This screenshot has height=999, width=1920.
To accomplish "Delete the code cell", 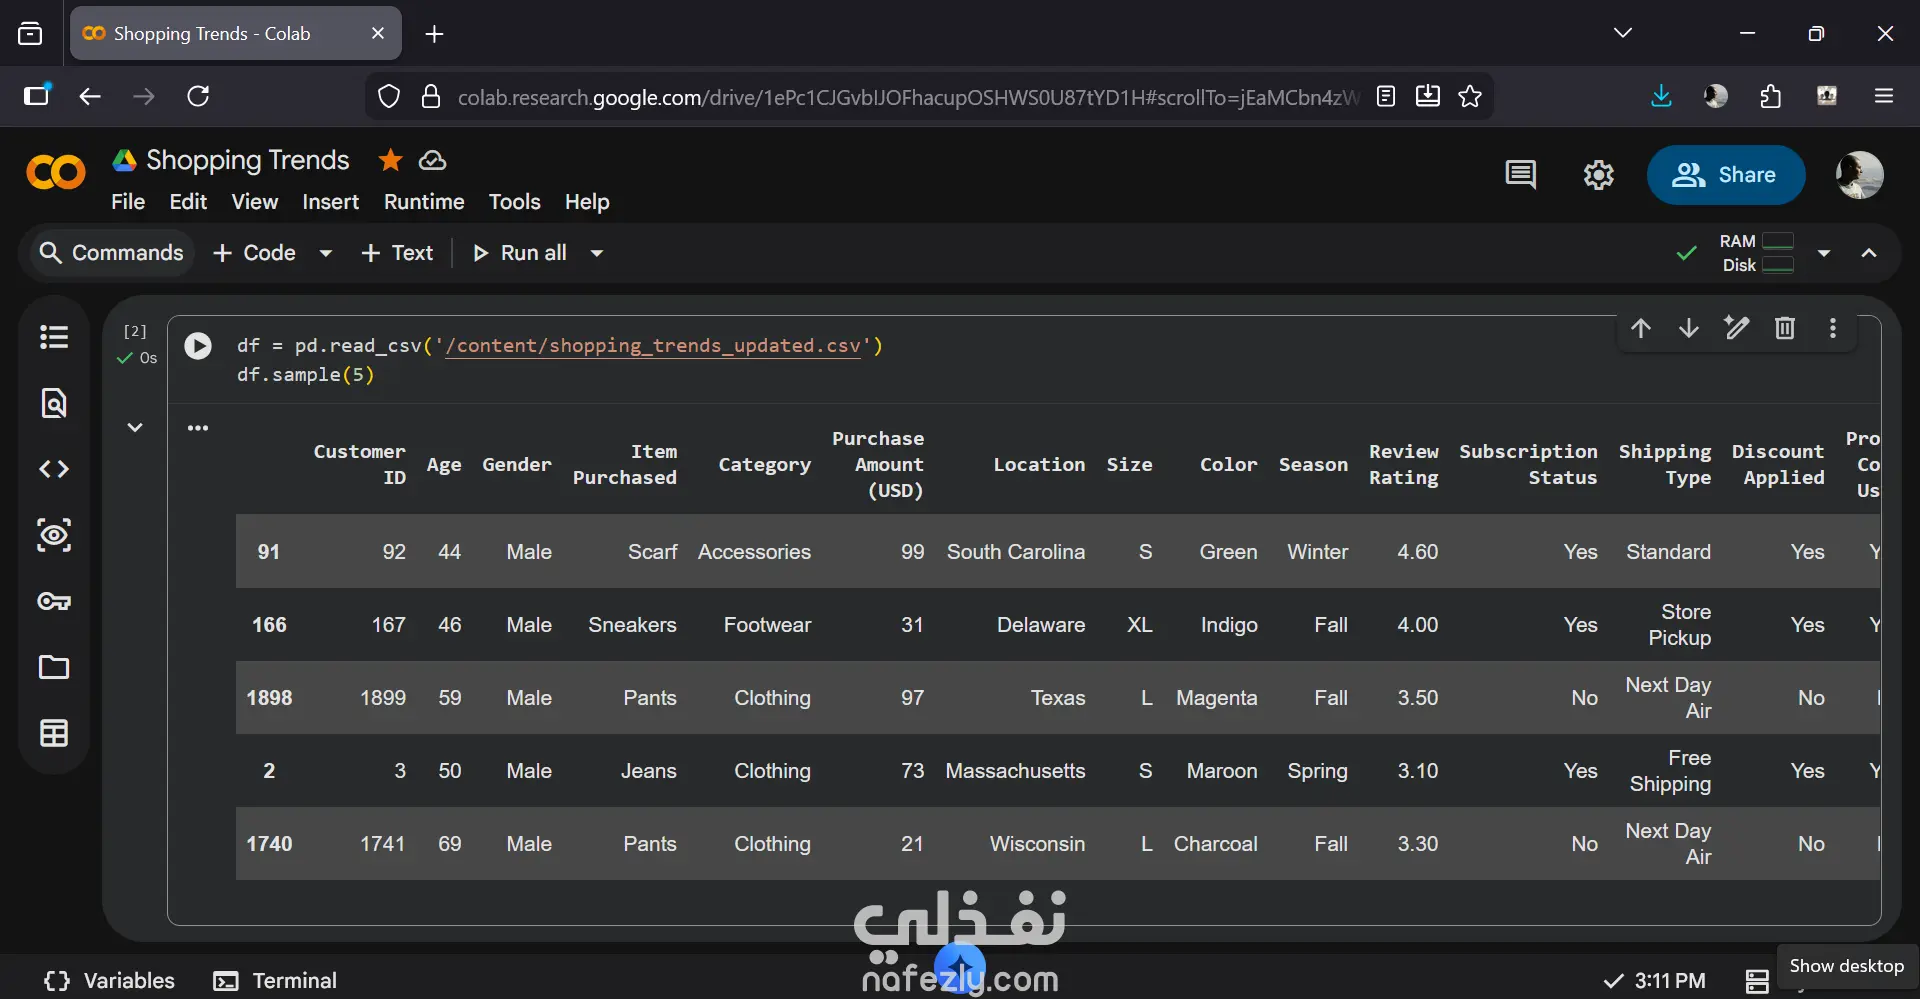I will pyautogui.click(x=1785, y=328).
